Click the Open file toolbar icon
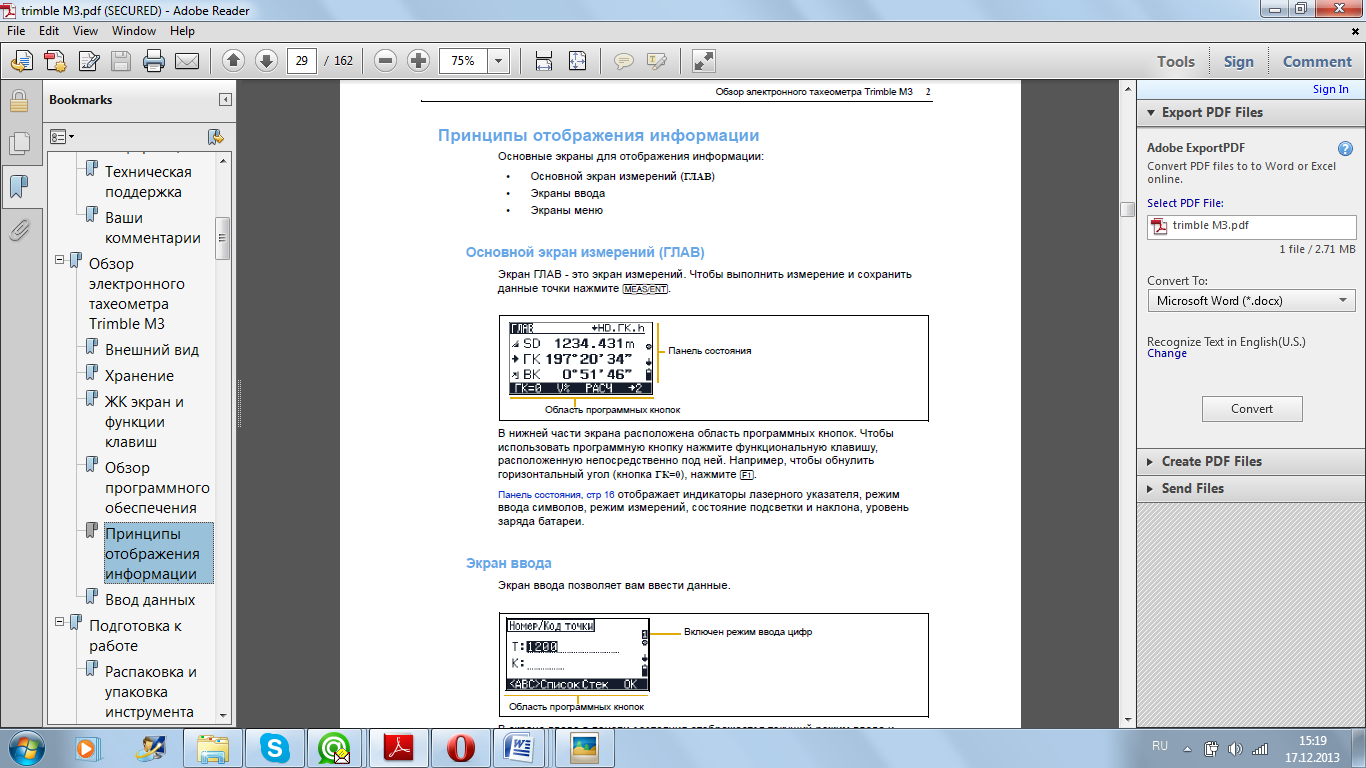Image resolution: width=1366 pixels, height=768 pixels. tap(21, 61)
